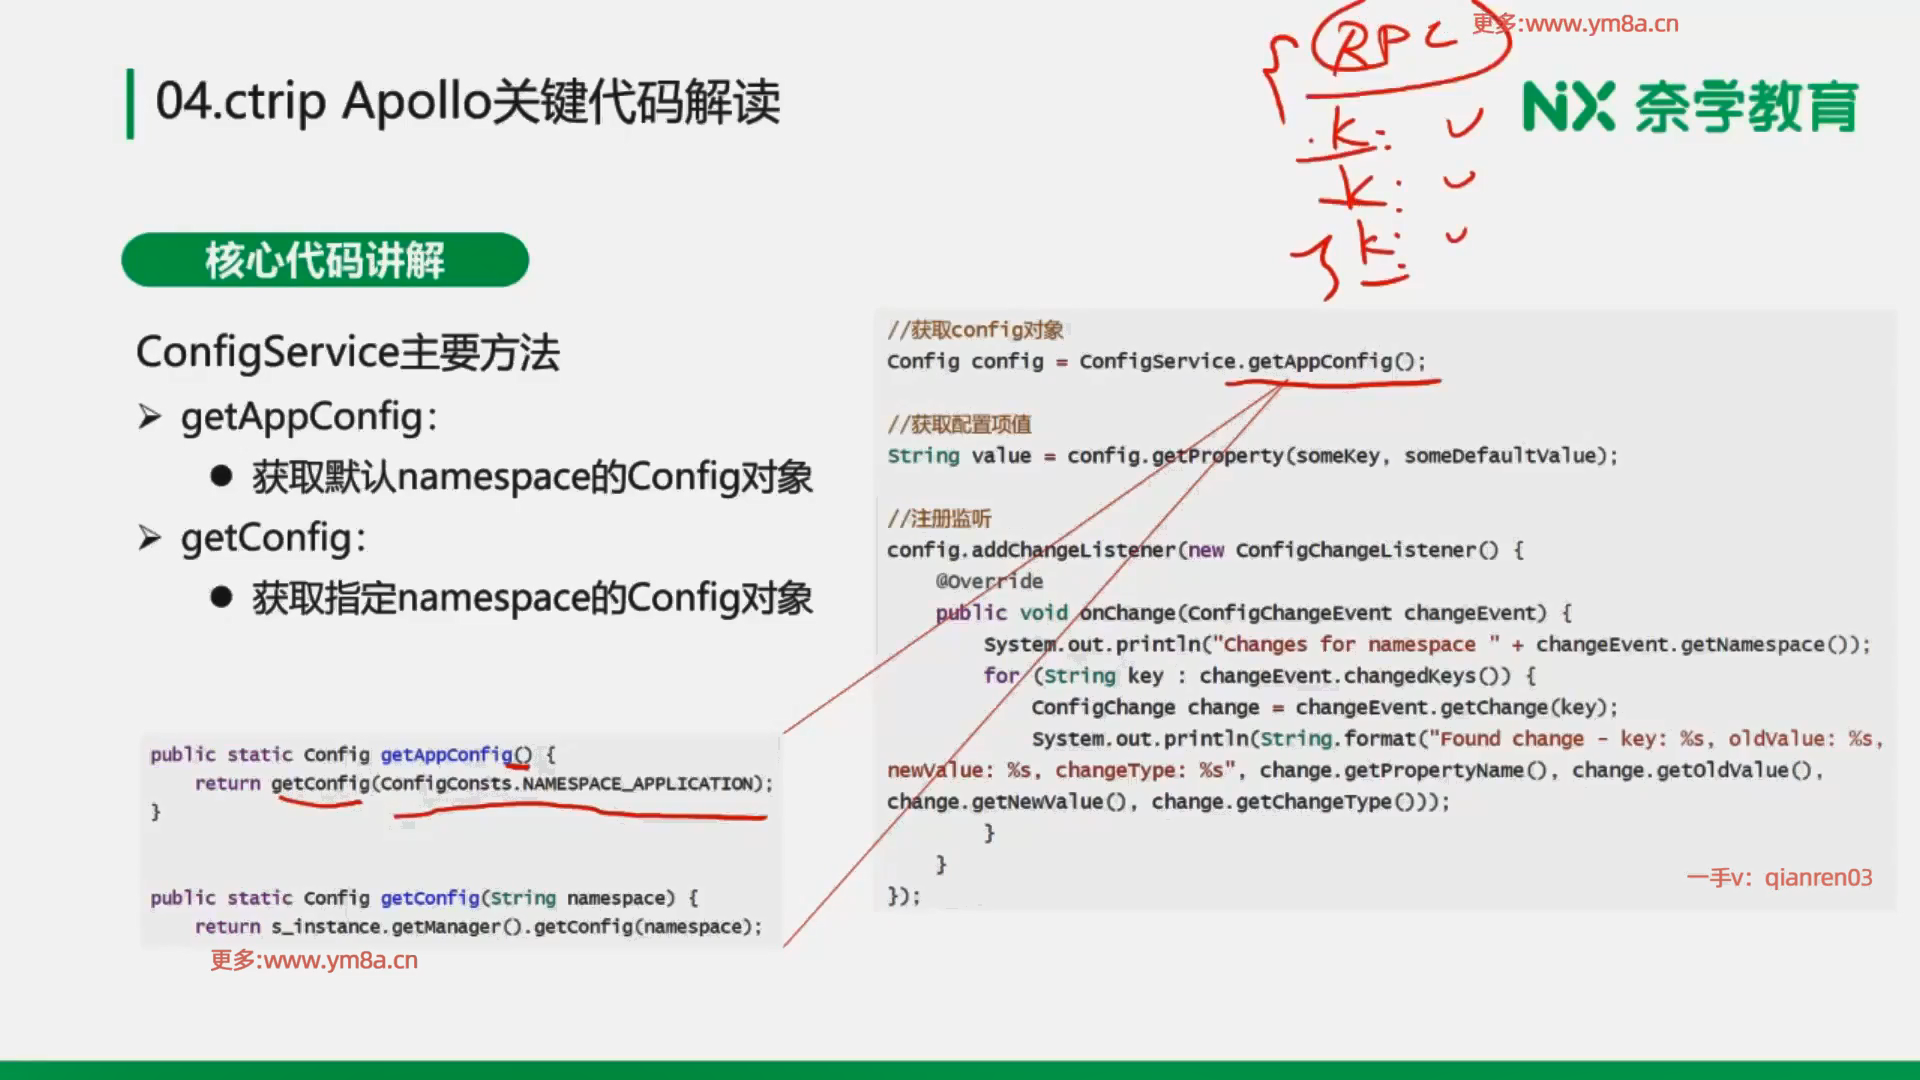This screenshot has width=1920, height=1080.
Task: Click the ConfigService主要方法 heading
Action: point(347,353)
